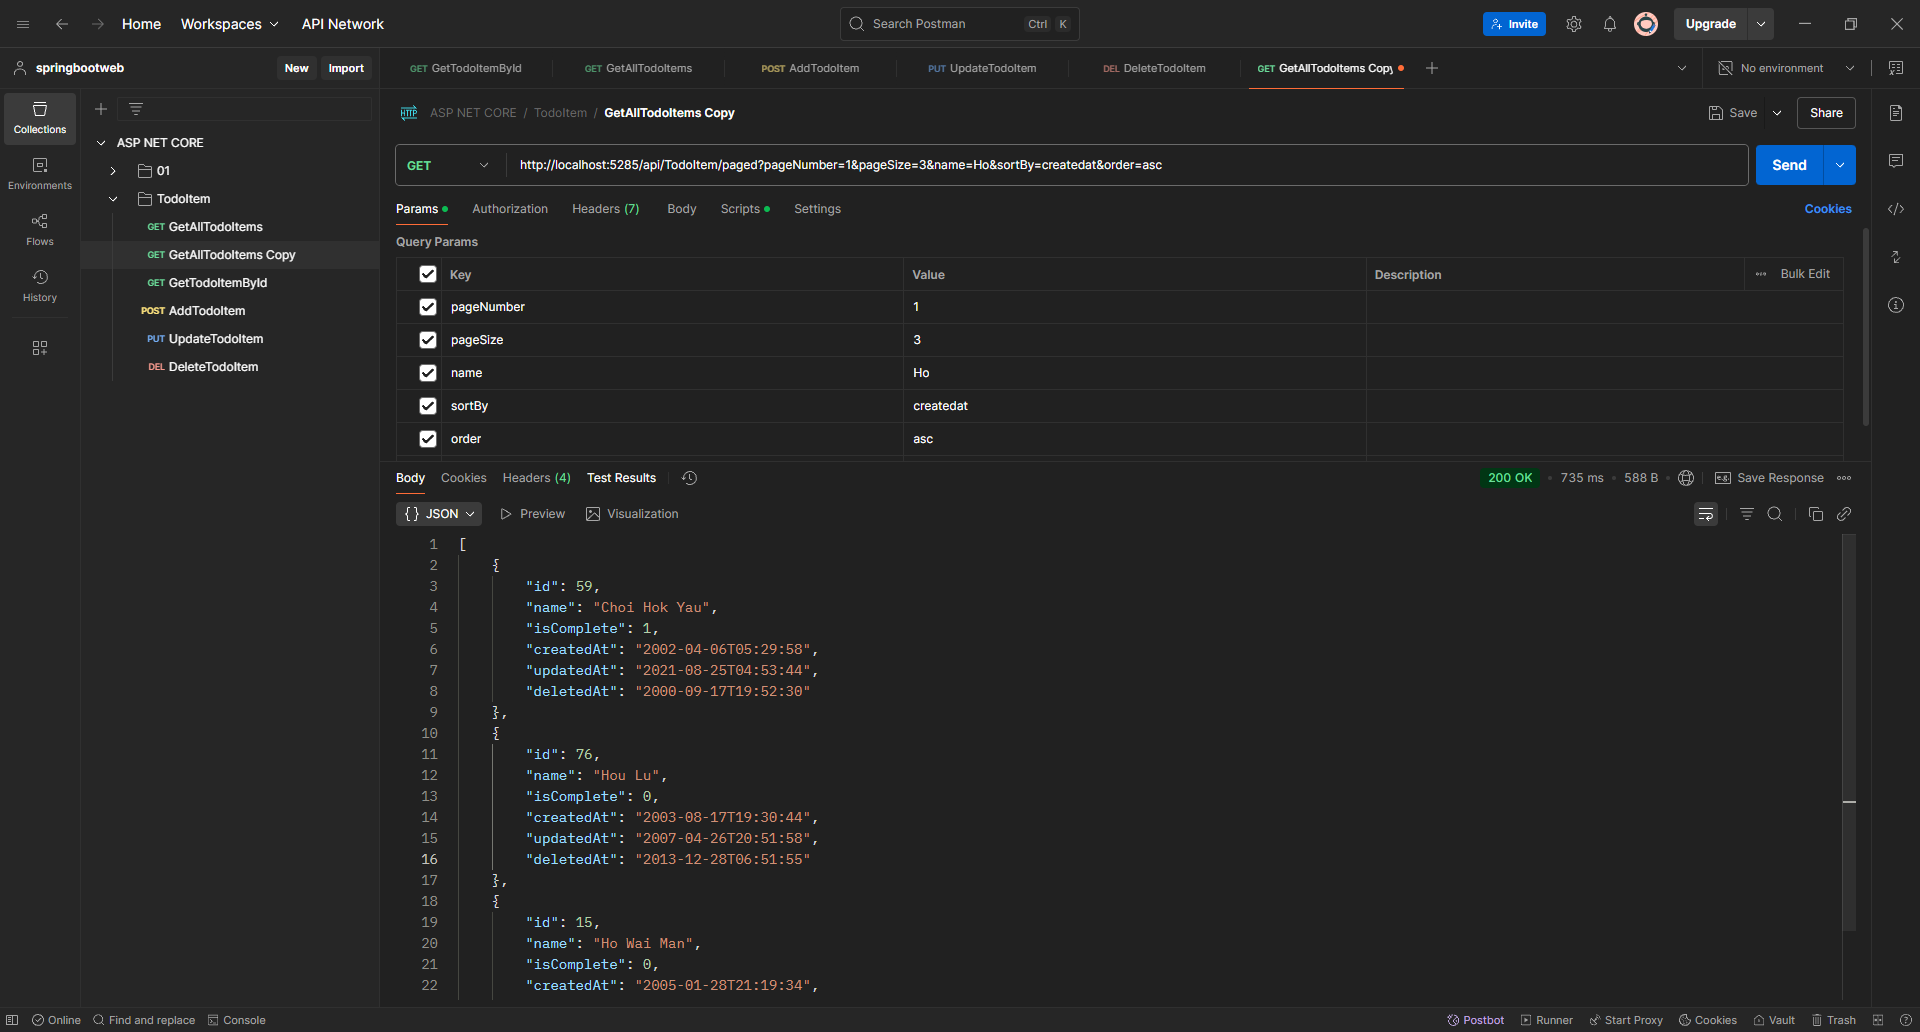Open the GET method dropdown

449,165
